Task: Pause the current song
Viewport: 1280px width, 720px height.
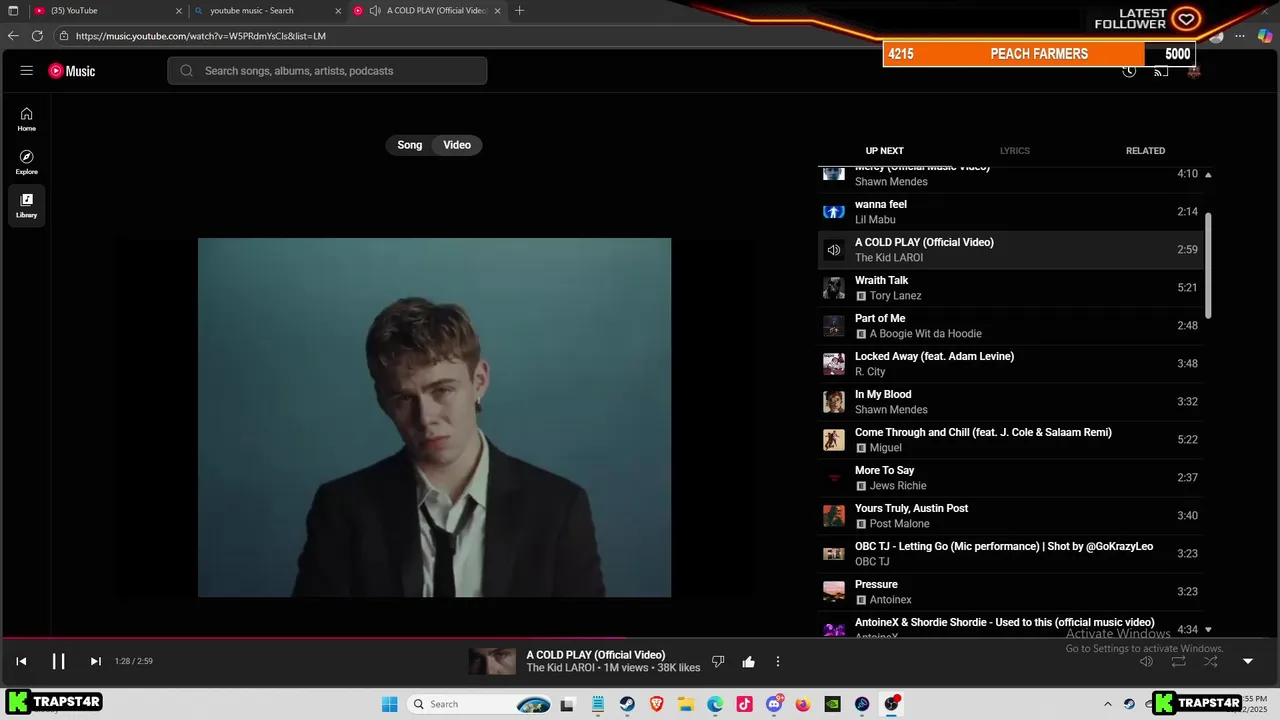Action: point(58,661)
